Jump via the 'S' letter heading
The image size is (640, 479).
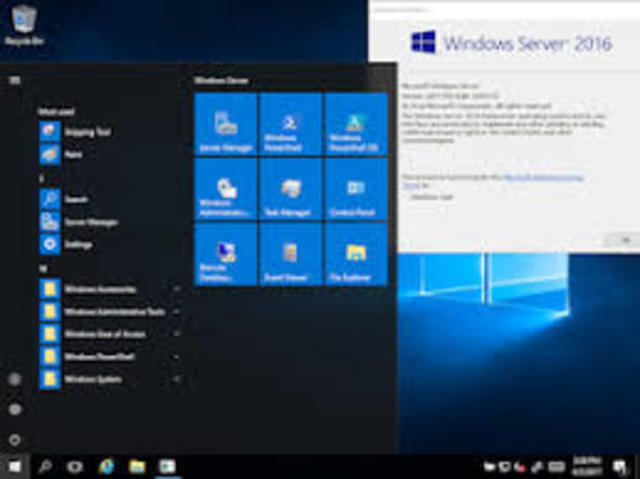[x=42, y=179]
